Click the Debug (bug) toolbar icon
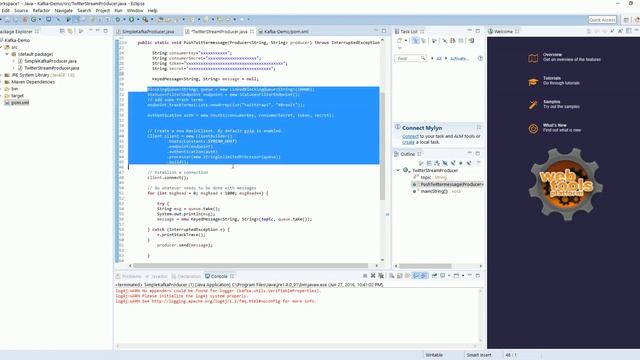The width and height of the screenshot is (640, 360). point(118,19)
